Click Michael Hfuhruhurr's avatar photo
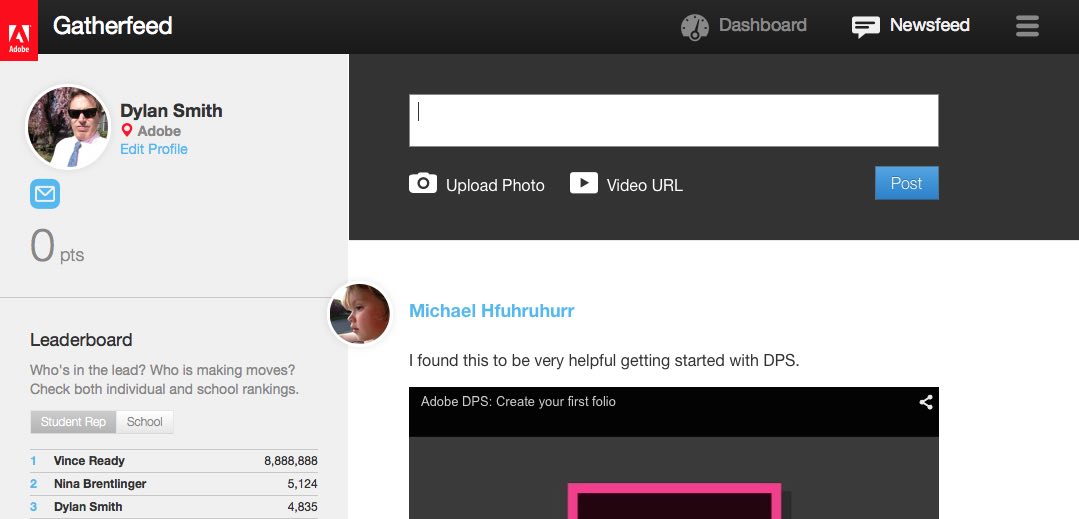 point(359,314)
